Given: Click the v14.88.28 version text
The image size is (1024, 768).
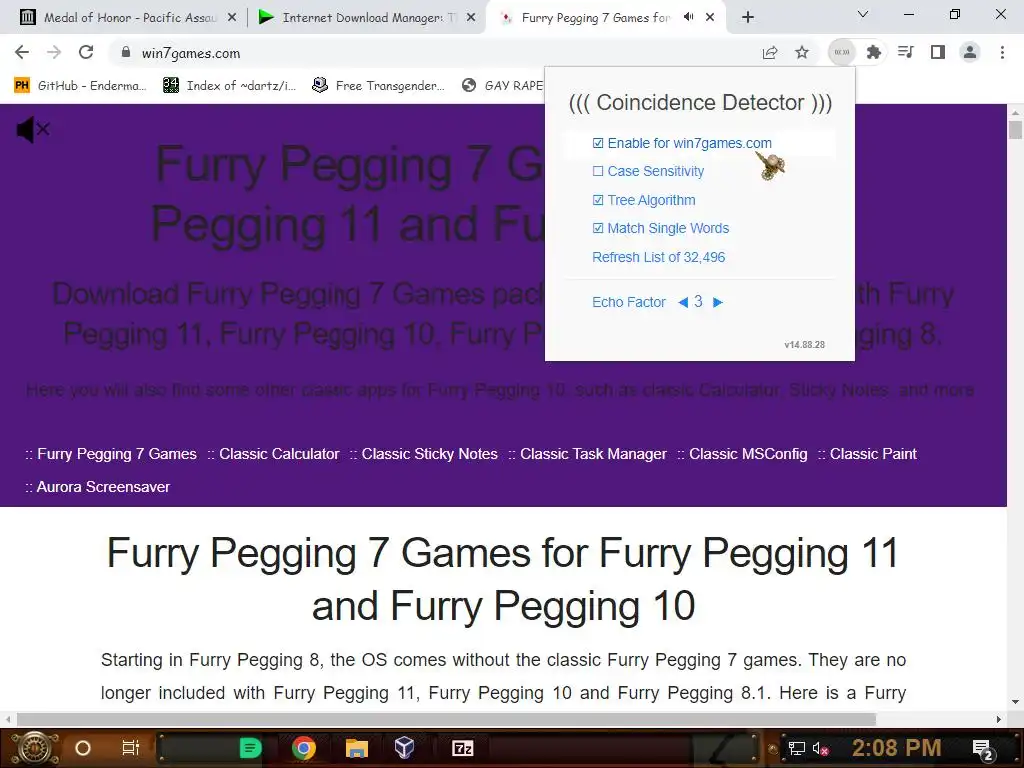Looking at the screenshot, I should [x=805, y=344].
